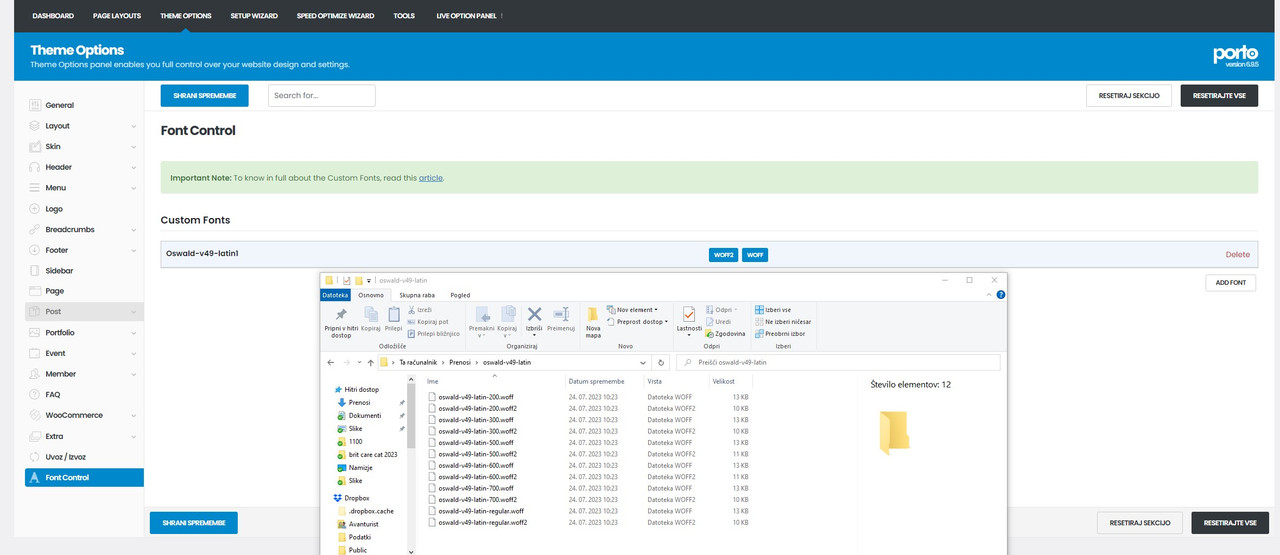Click the Preišči oswald-v49-latin search box
Screen dimensions: 1280x555
tap(838, 362)
